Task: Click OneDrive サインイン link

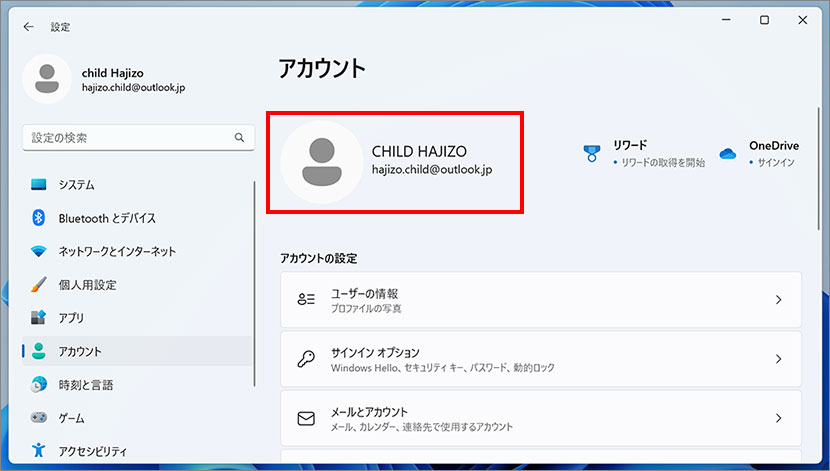Action: coord(775,163)
